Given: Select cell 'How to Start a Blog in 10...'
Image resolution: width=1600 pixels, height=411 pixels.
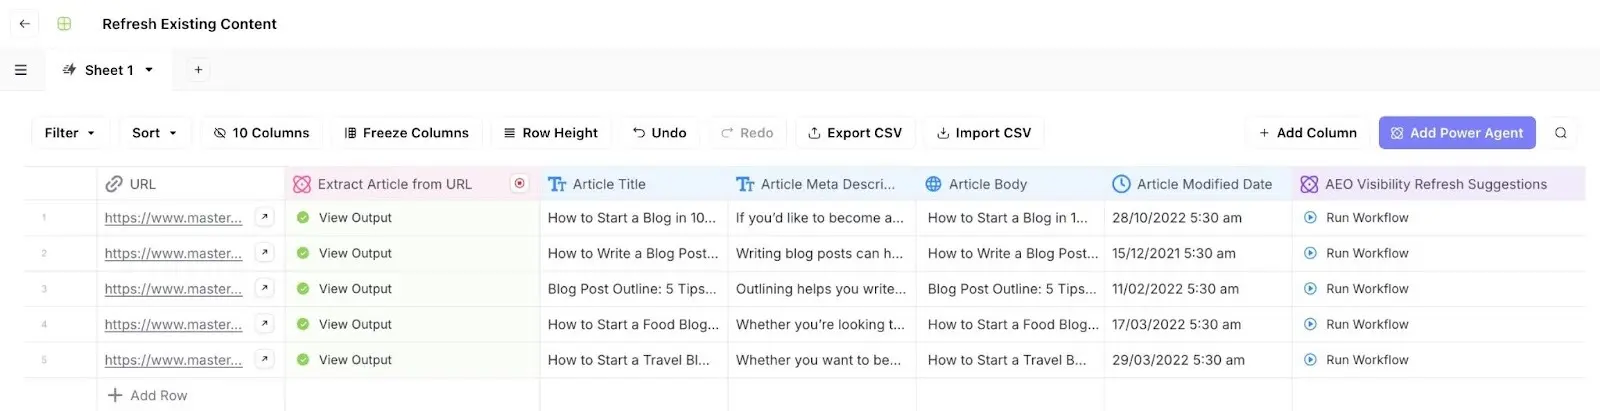Looking at the screenshot, I should tap(634, 218).
